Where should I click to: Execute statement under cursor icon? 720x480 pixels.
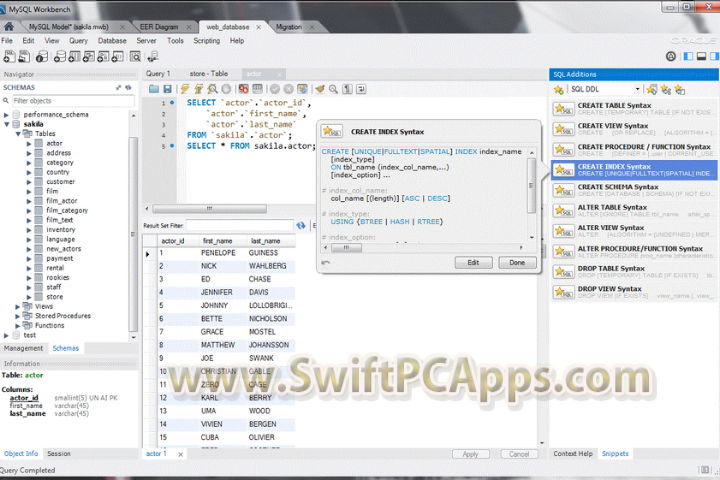click(x=199, y=89)
